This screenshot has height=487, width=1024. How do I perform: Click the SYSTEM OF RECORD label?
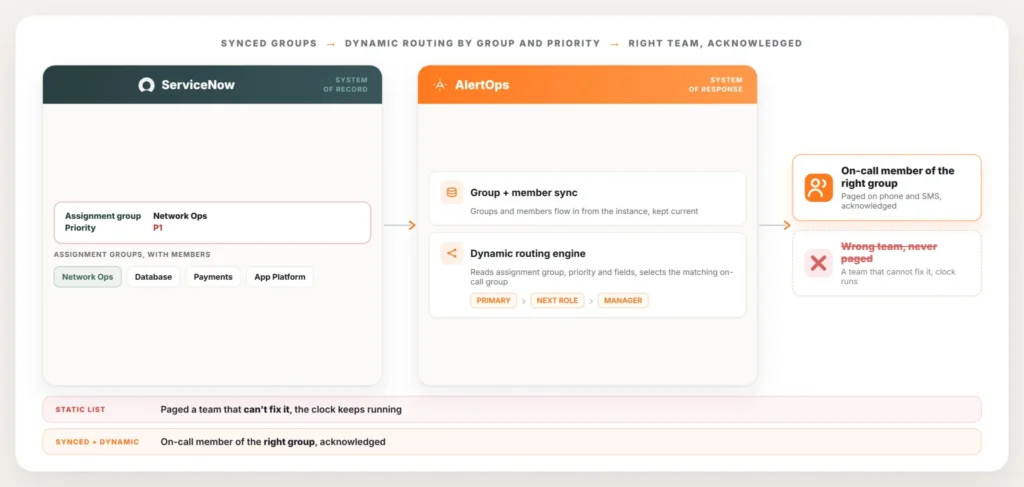coord(345,84)
